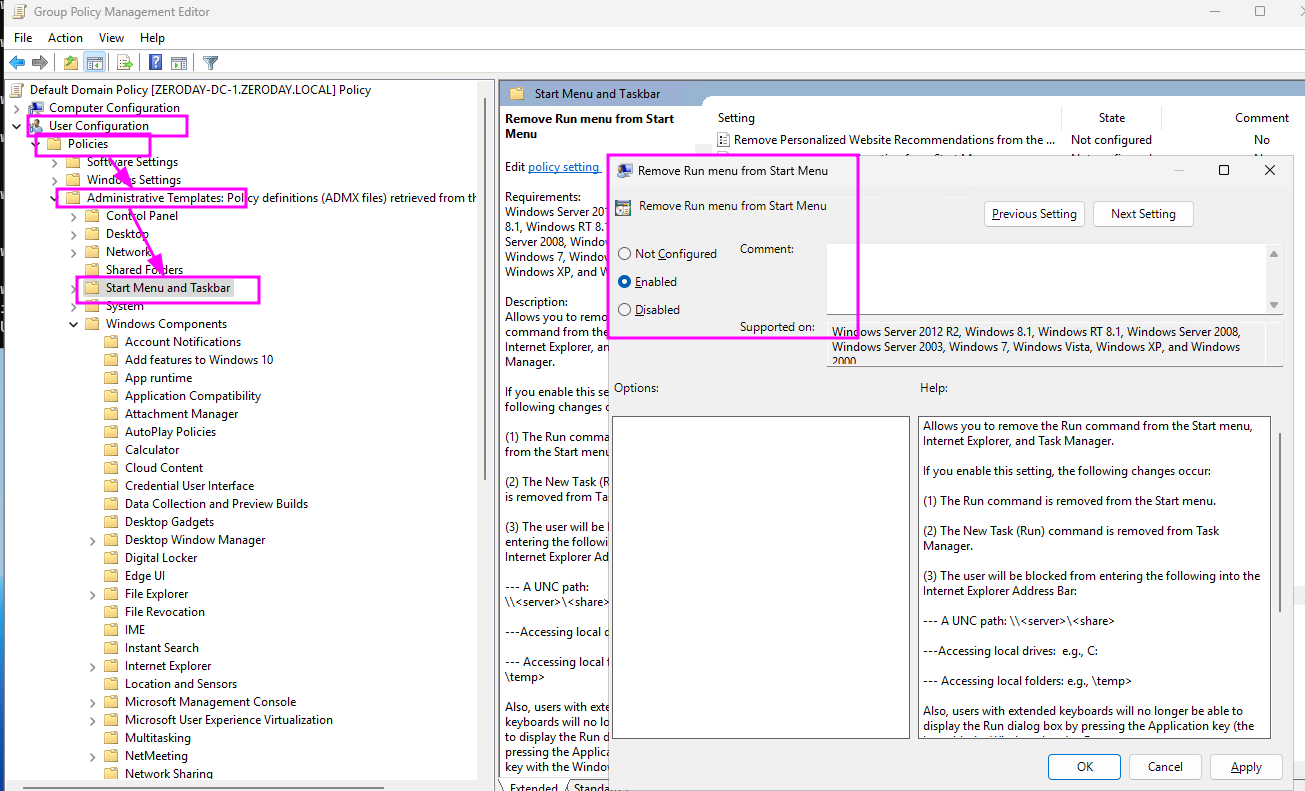Select Data Collection and Preview Builds item
1305x791 pixels.
pyautogui.click(x=216, y=504)
